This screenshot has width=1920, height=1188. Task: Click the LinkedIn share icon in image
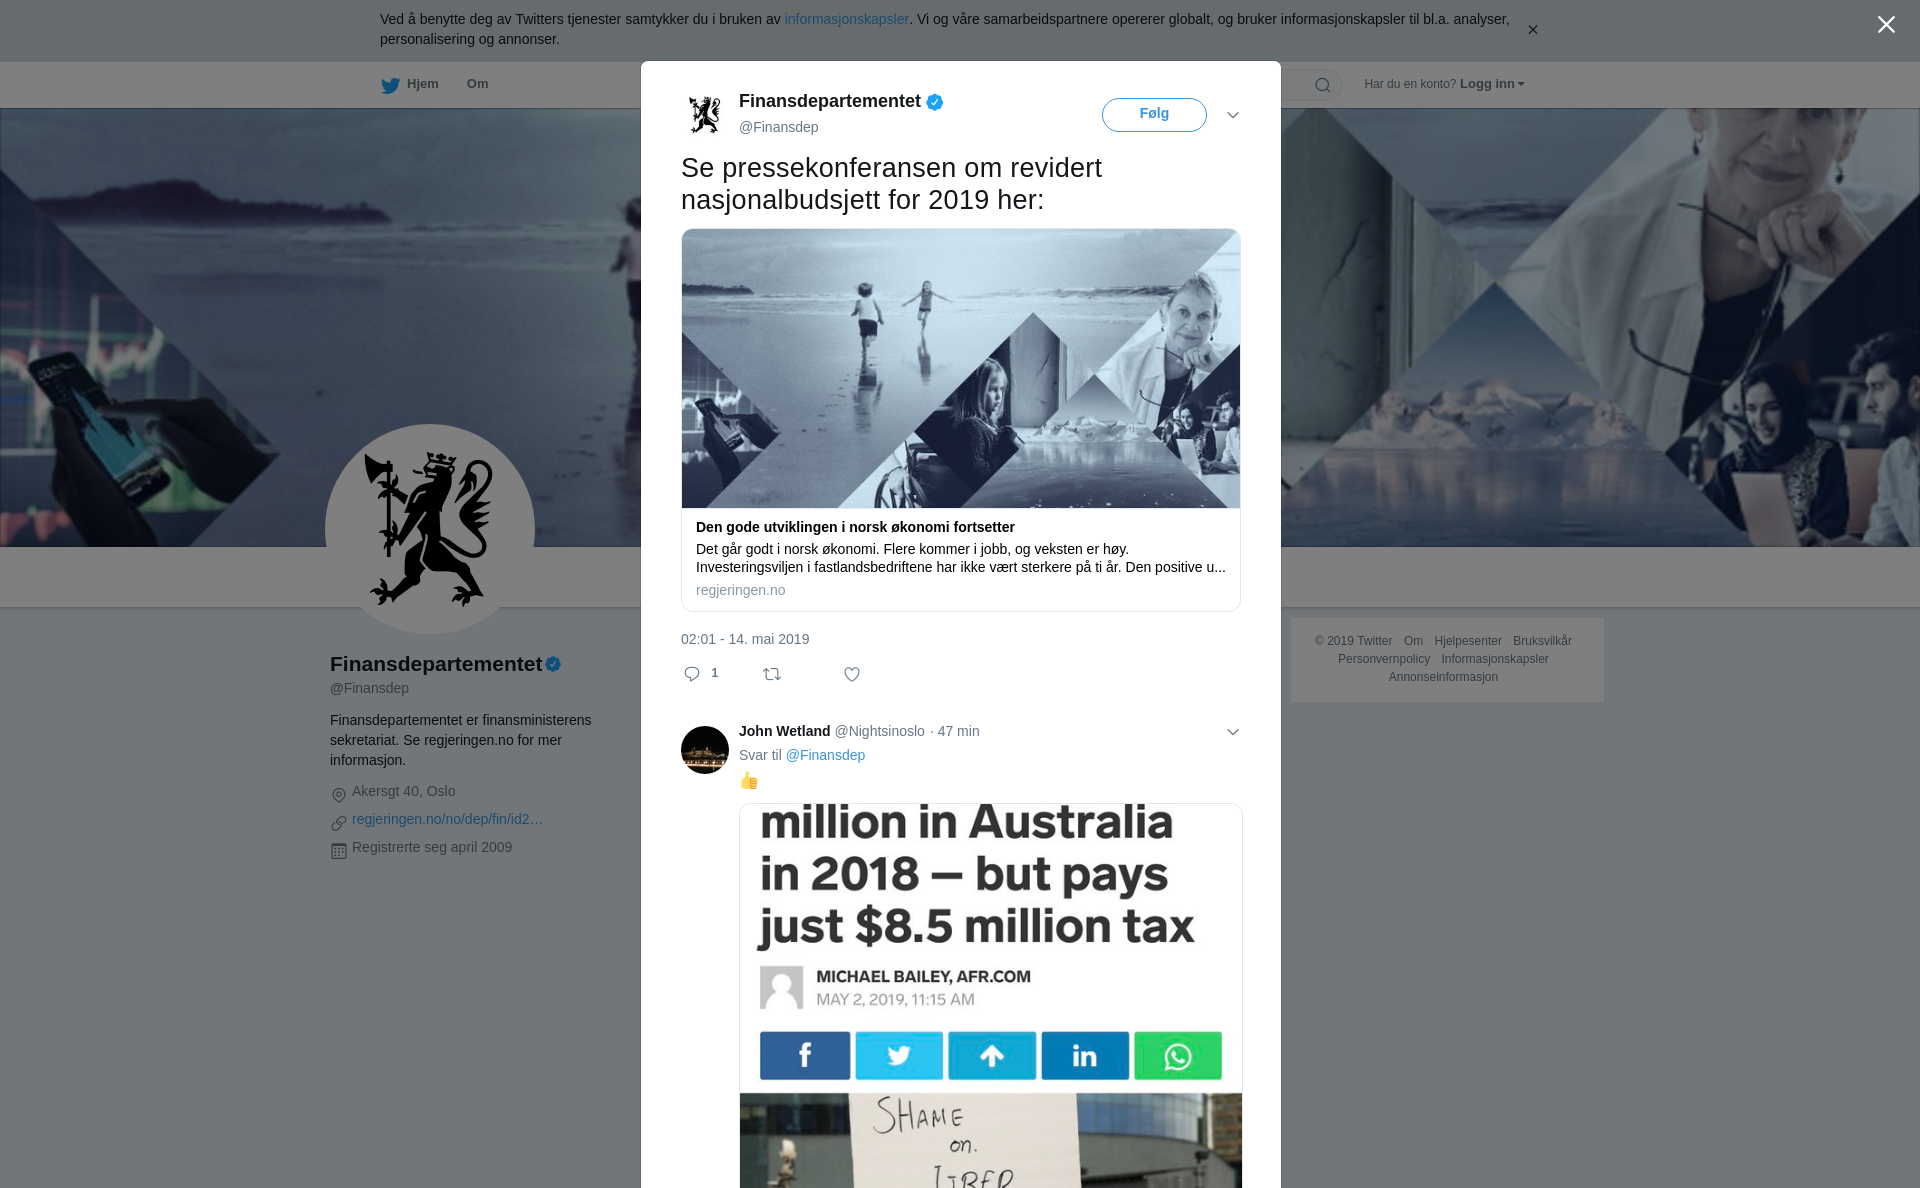point(1085,1056)
